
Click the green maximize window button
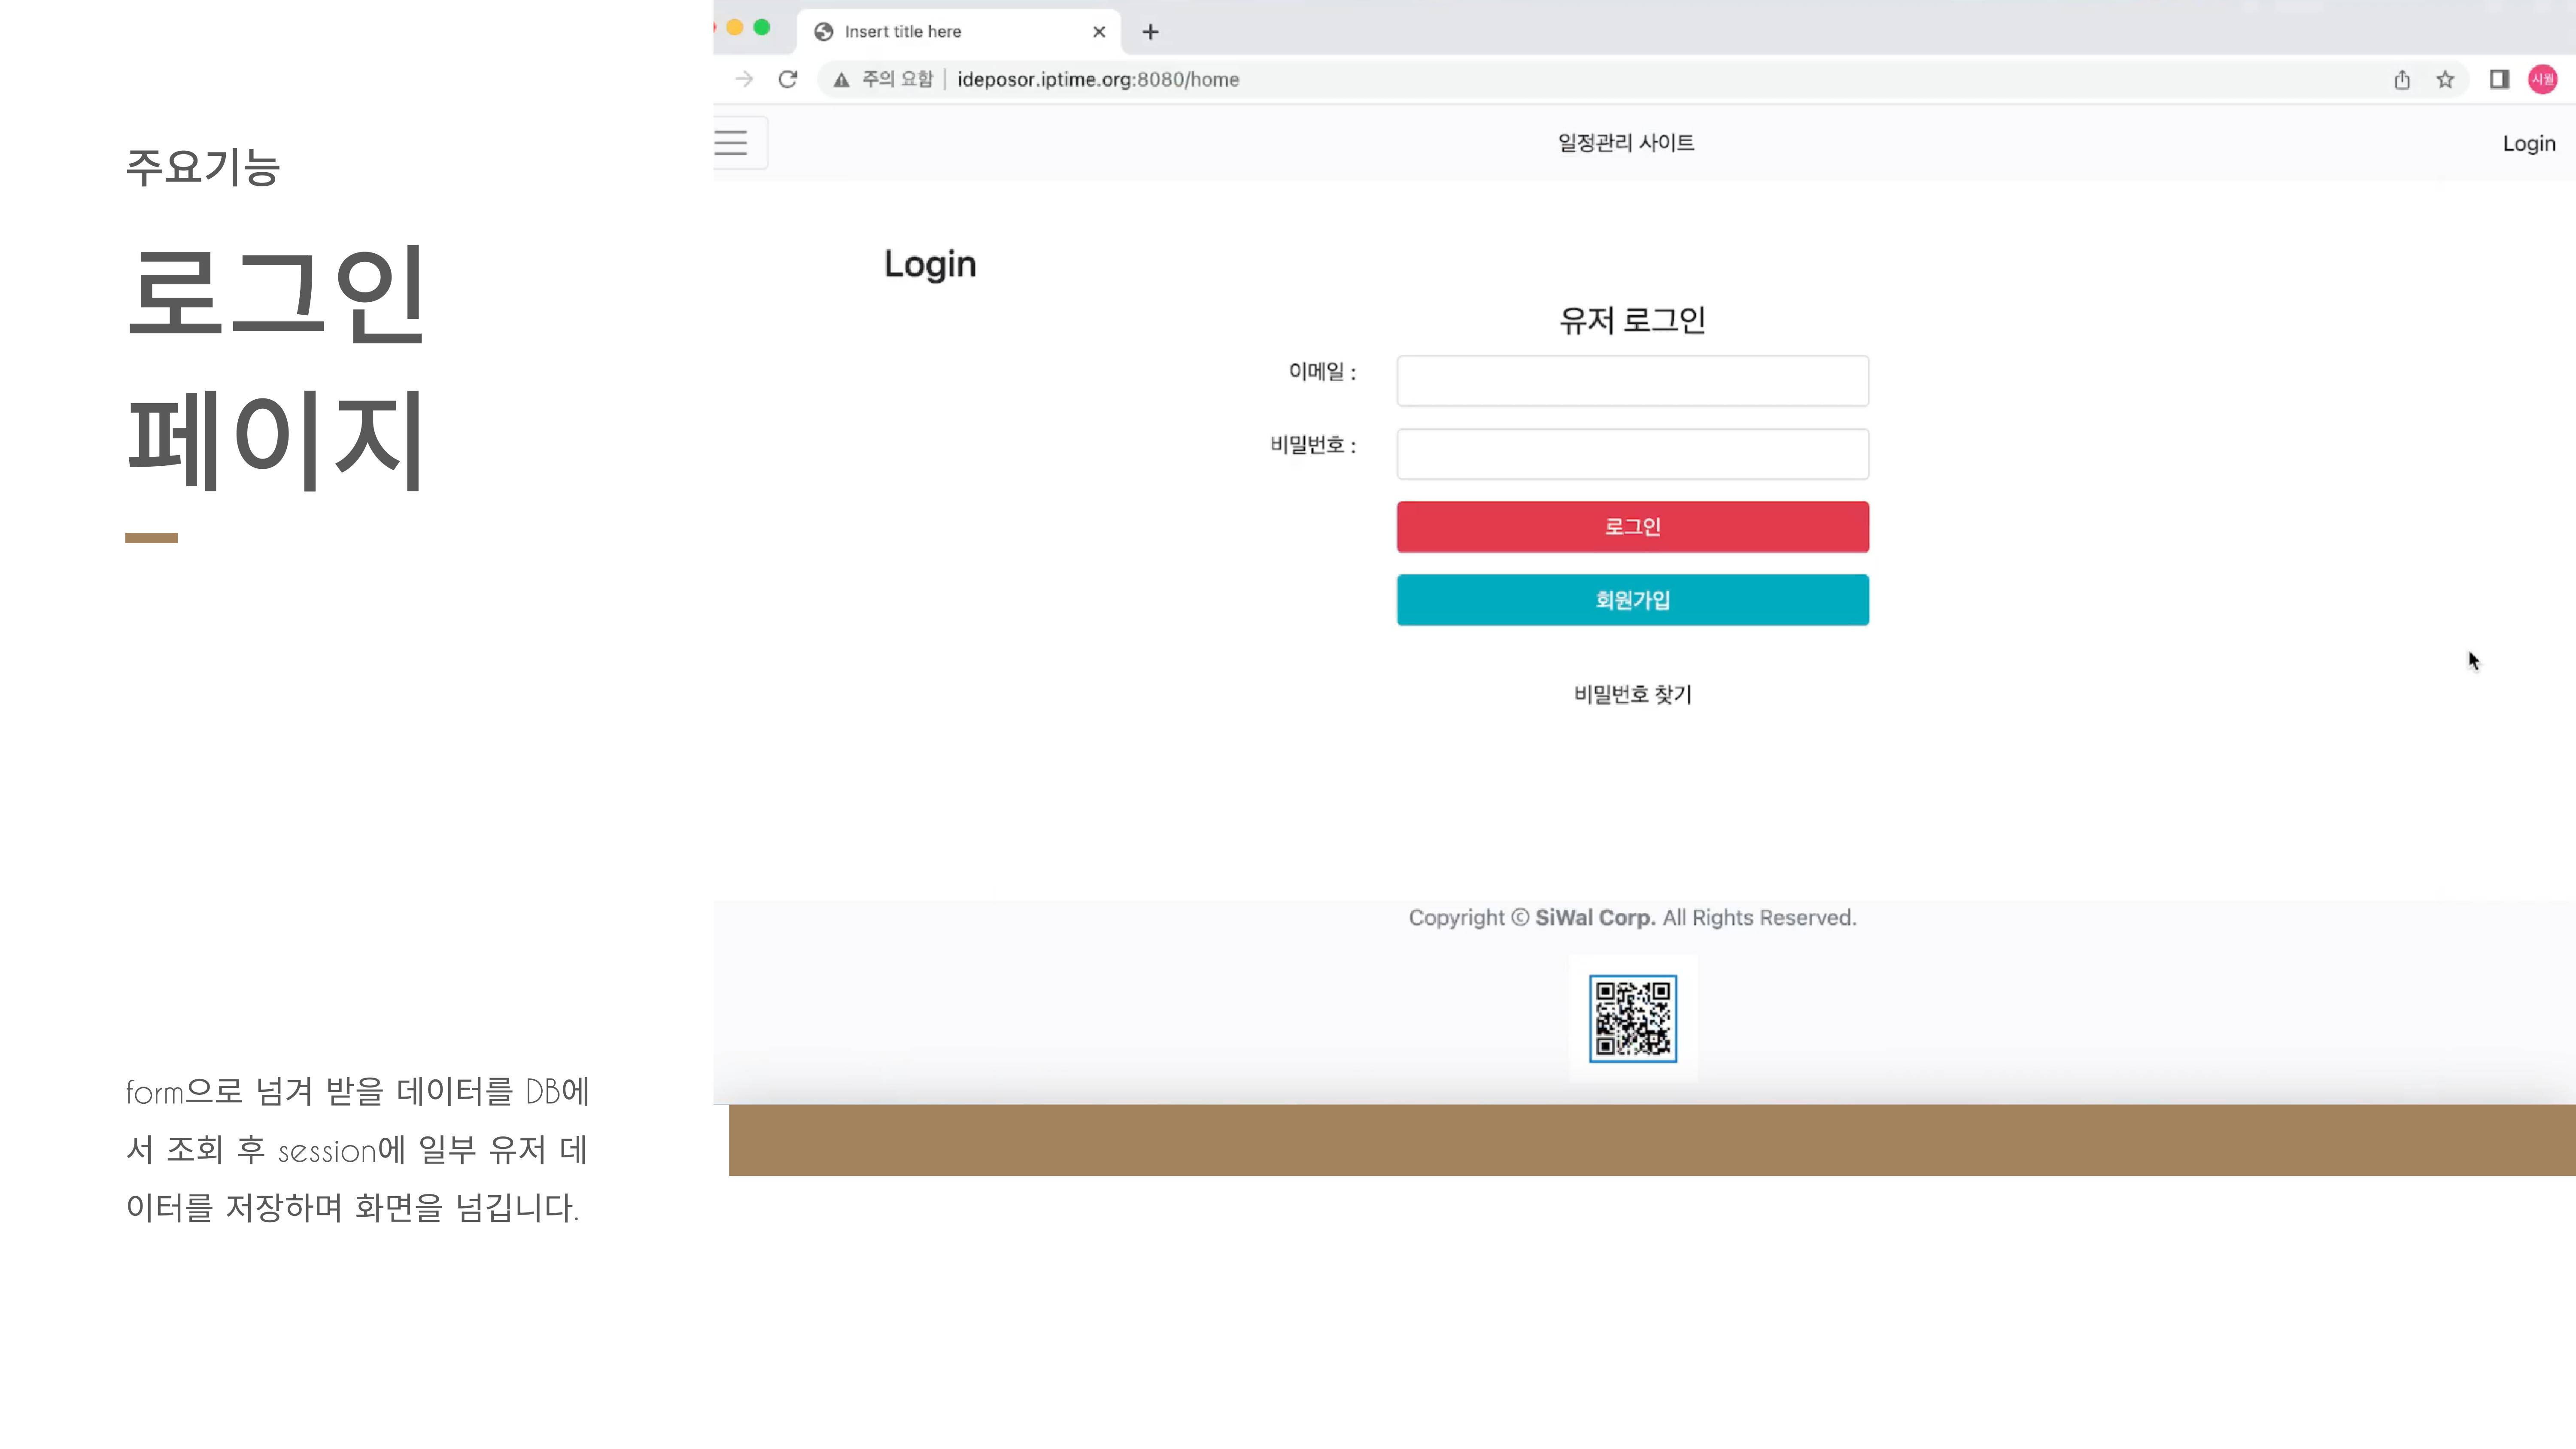tap(762, 28)
